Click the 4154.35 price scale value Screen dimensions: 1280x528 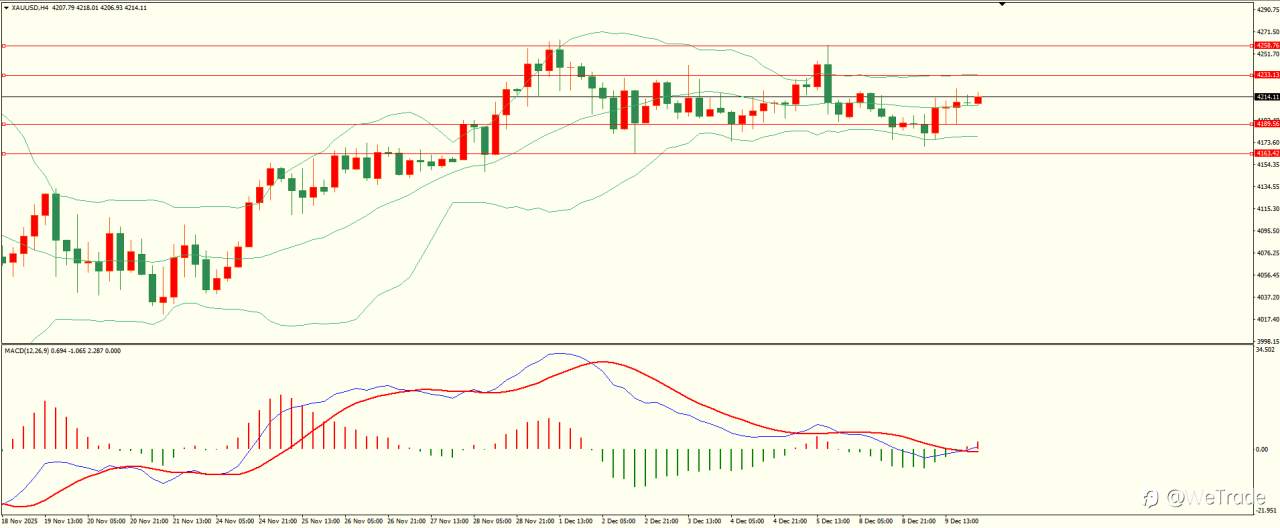[1267, 164]
